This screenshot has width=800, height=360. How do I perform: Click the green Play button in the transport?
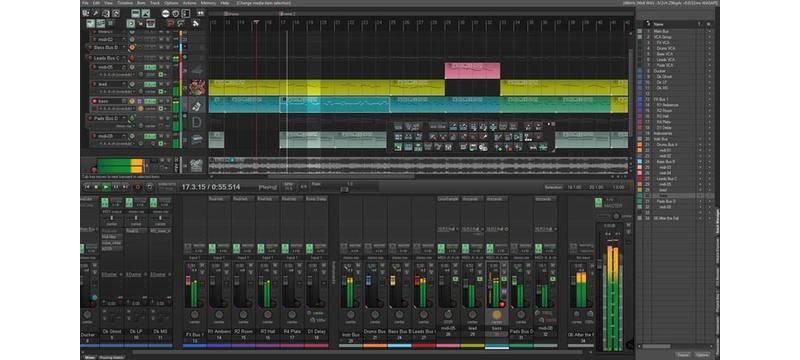point(106,187)
